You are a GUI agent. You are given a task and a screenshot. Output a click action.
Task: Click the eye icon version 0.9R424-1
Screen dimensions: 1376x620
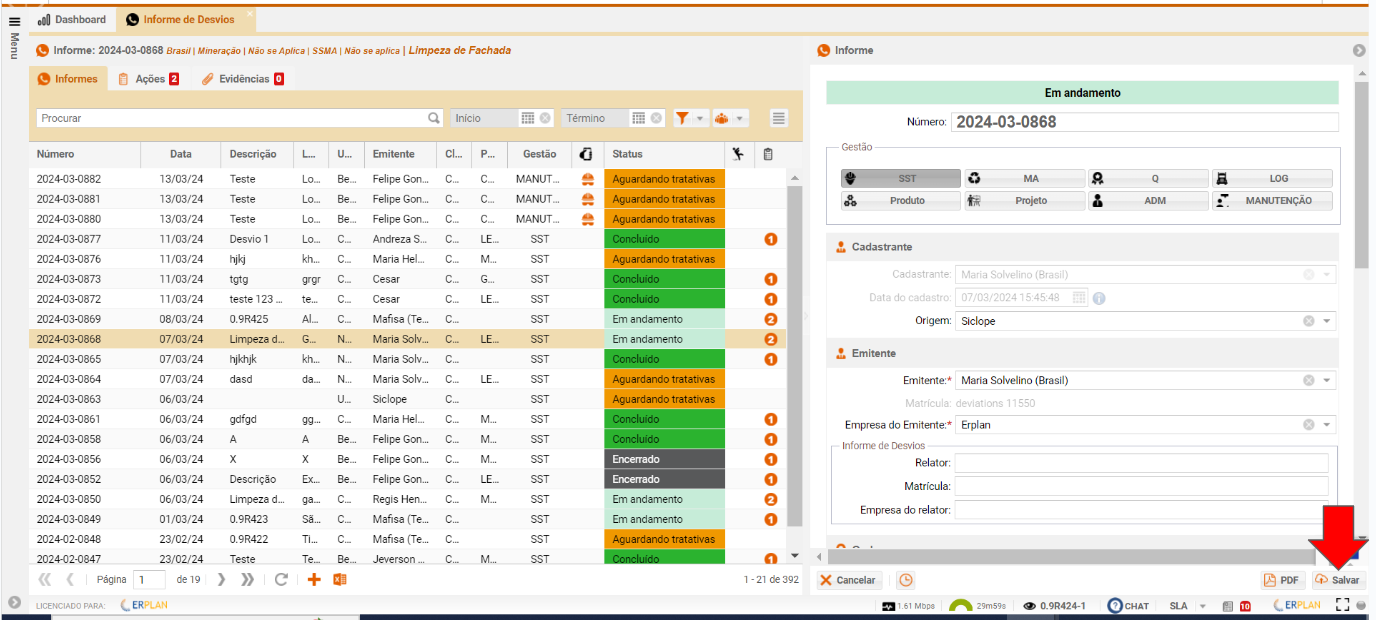point(1029,606)
